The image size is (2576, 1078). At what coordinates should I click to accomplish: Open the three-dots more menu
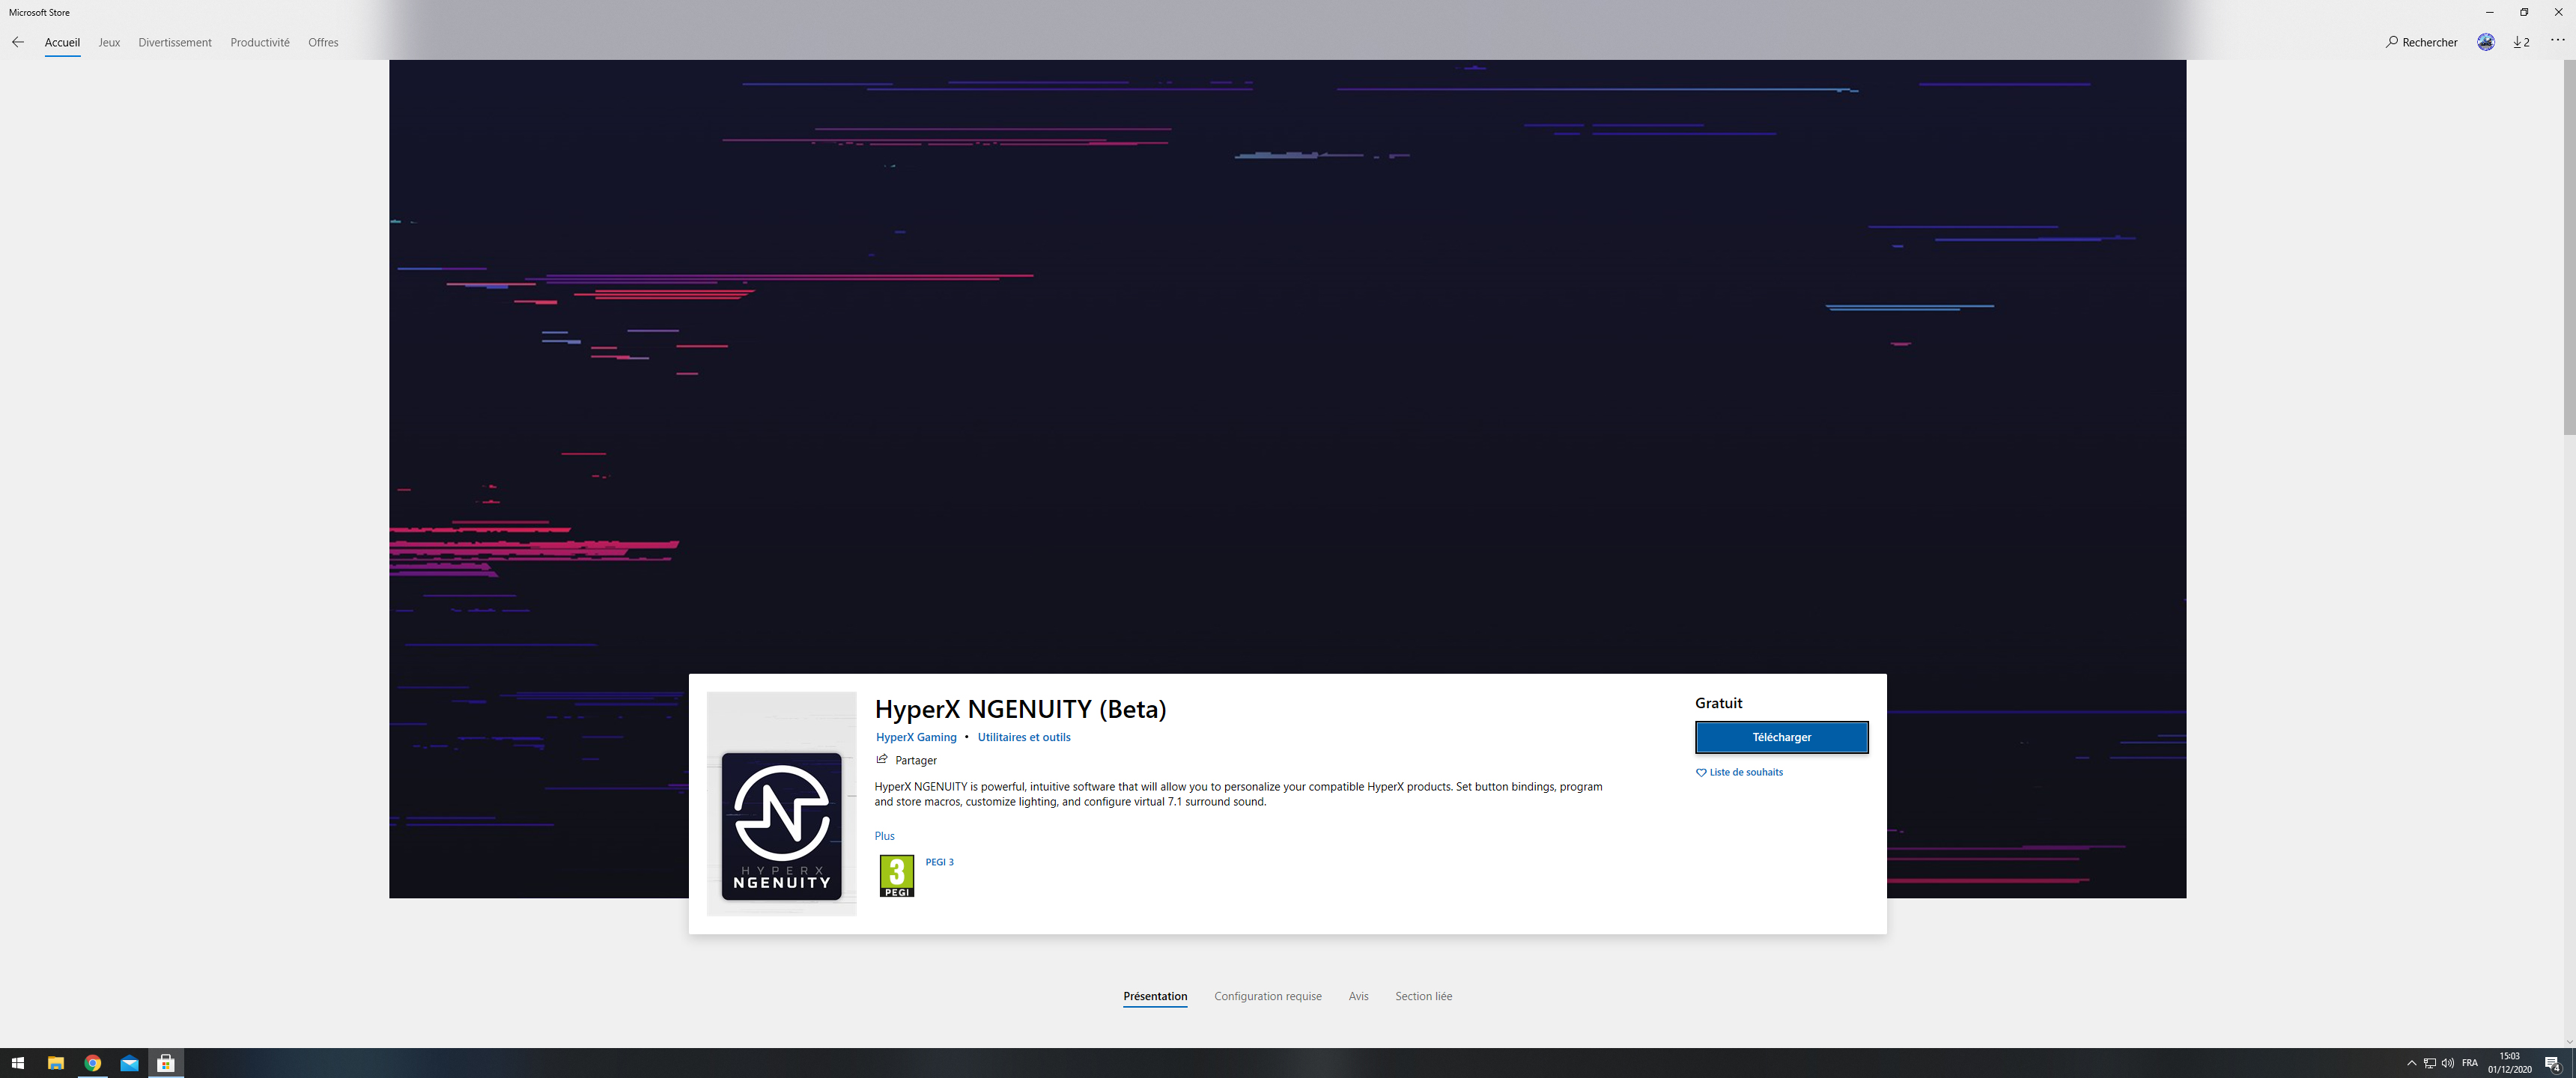[2557, 41]
